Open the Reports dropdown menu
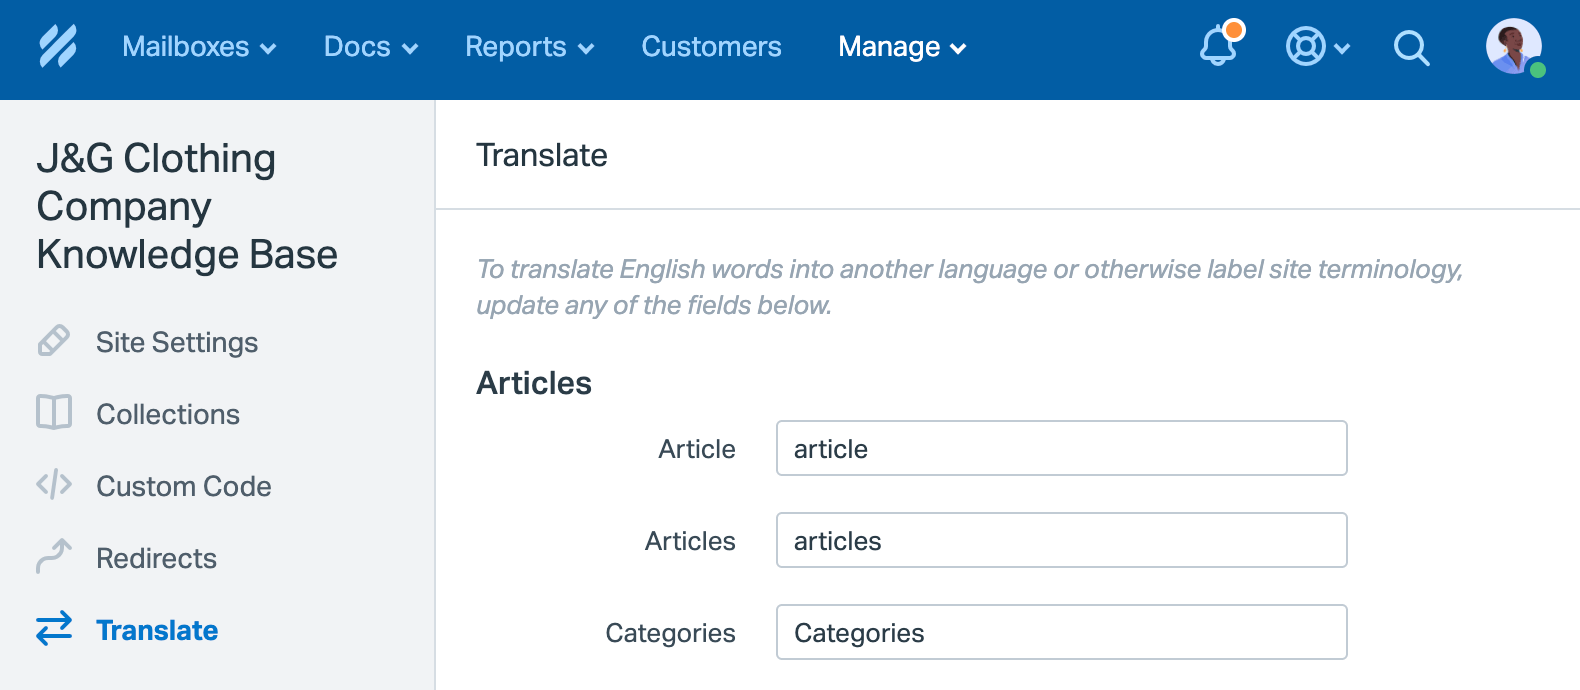The width and height of the screenshot is (1580, 690). [529, 47]
